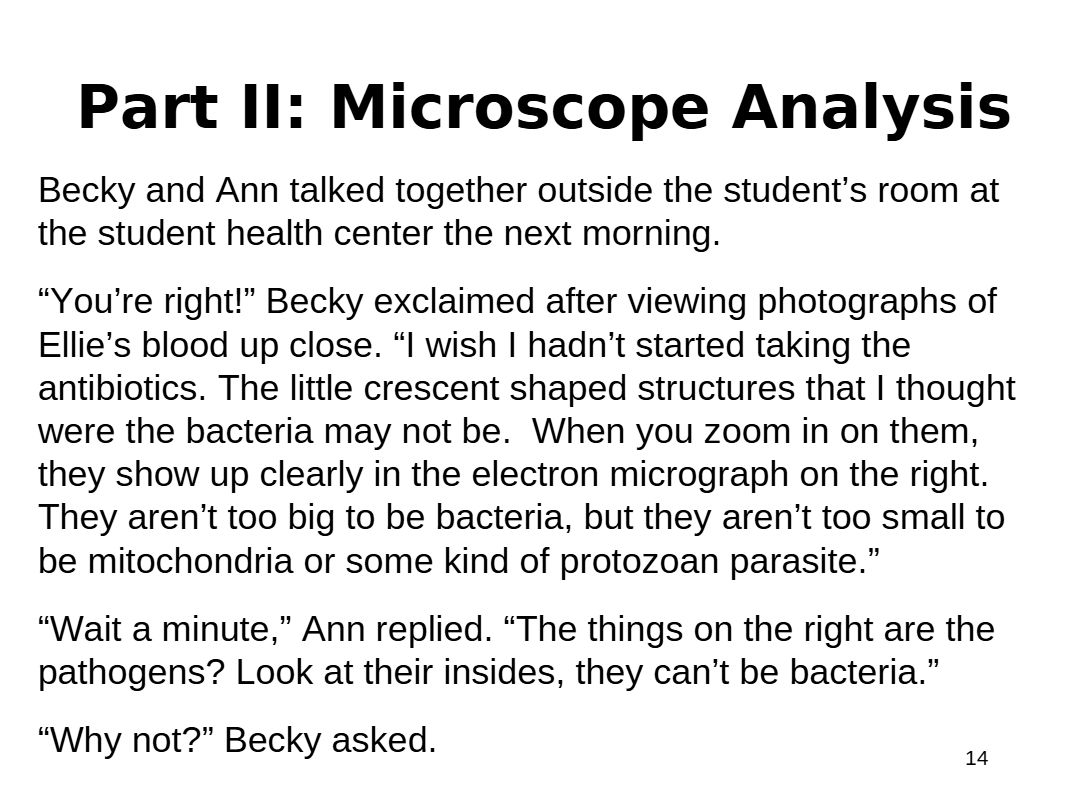Click the word "pathogens" in Ann's reply
Image resolution: width=1080 pixels, height=810 pixels.
tap(130, 673)
